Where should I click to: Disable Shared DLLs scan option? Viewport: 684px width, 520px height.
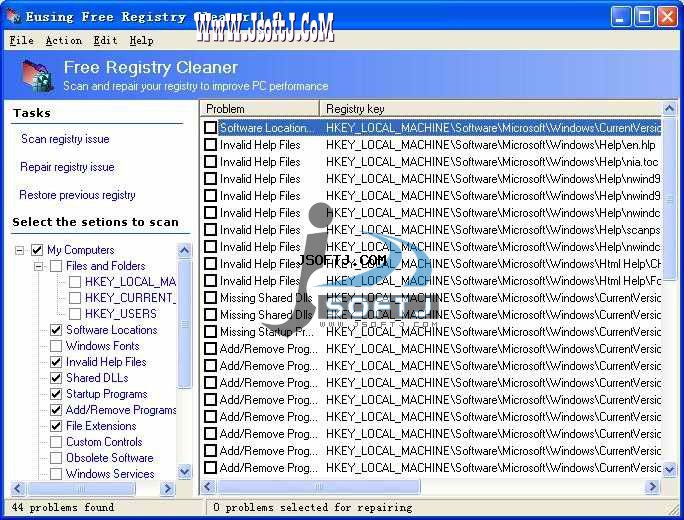pos(56,378)
